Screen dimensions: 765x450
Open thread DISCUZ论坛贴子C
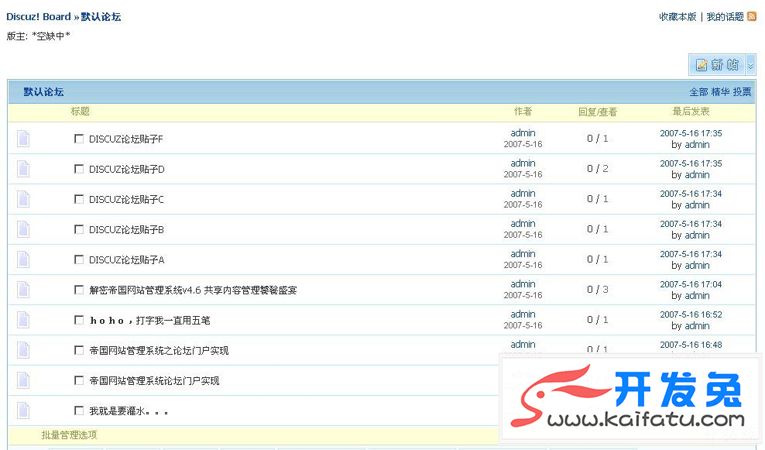click(126, 200)
